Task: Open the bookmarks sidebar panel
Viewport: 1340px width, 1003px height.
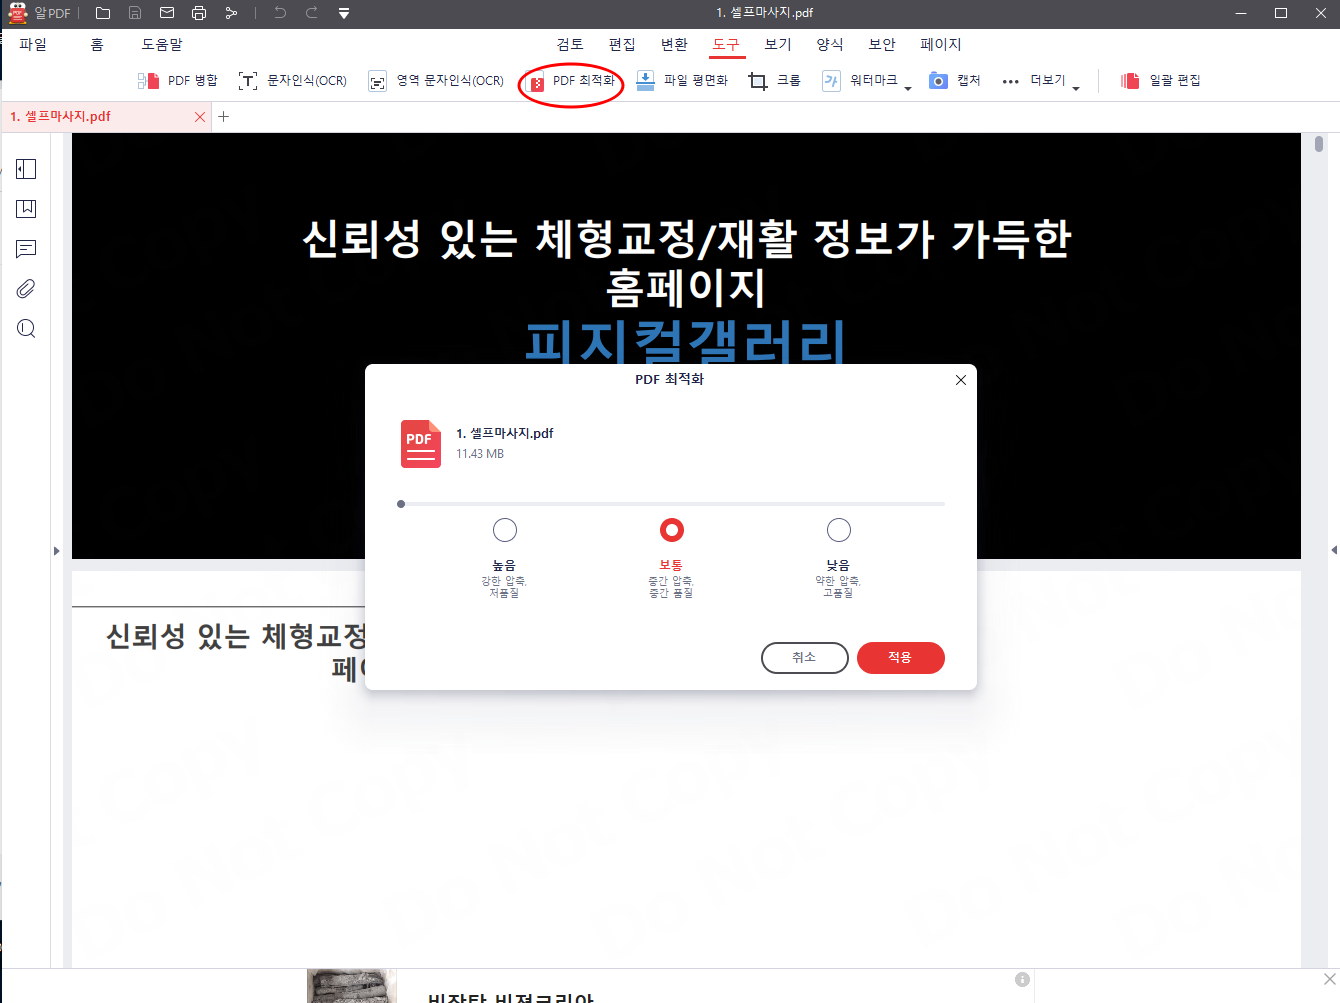Action: pos(26,209)
